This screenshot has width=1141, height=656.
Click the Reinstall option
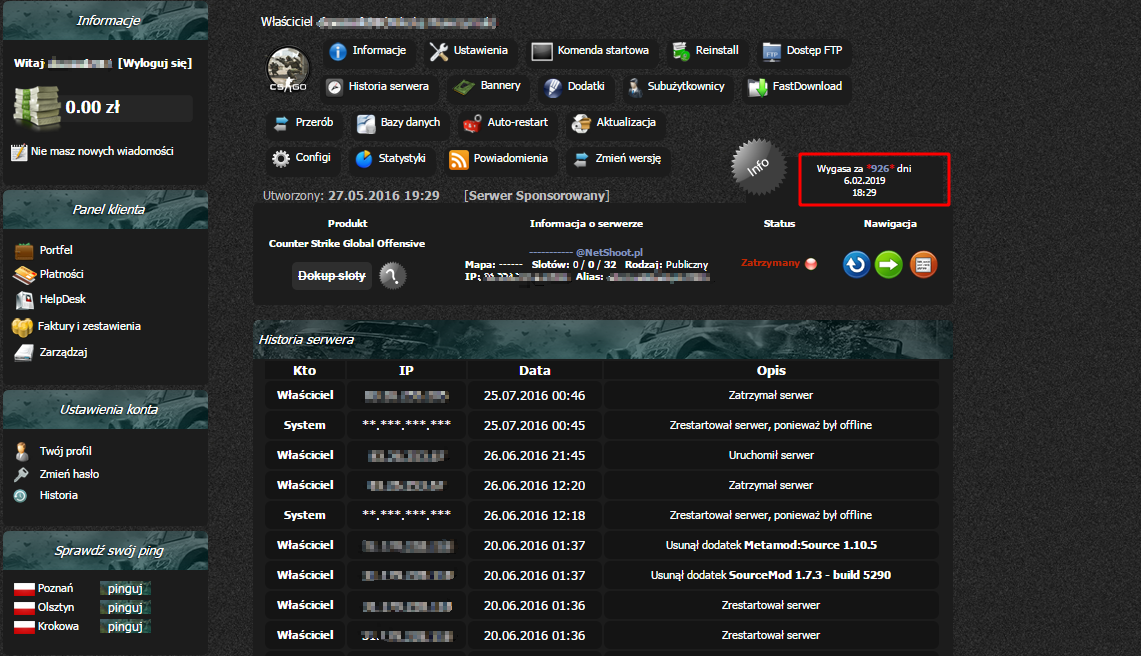click(x=706, y=51)
